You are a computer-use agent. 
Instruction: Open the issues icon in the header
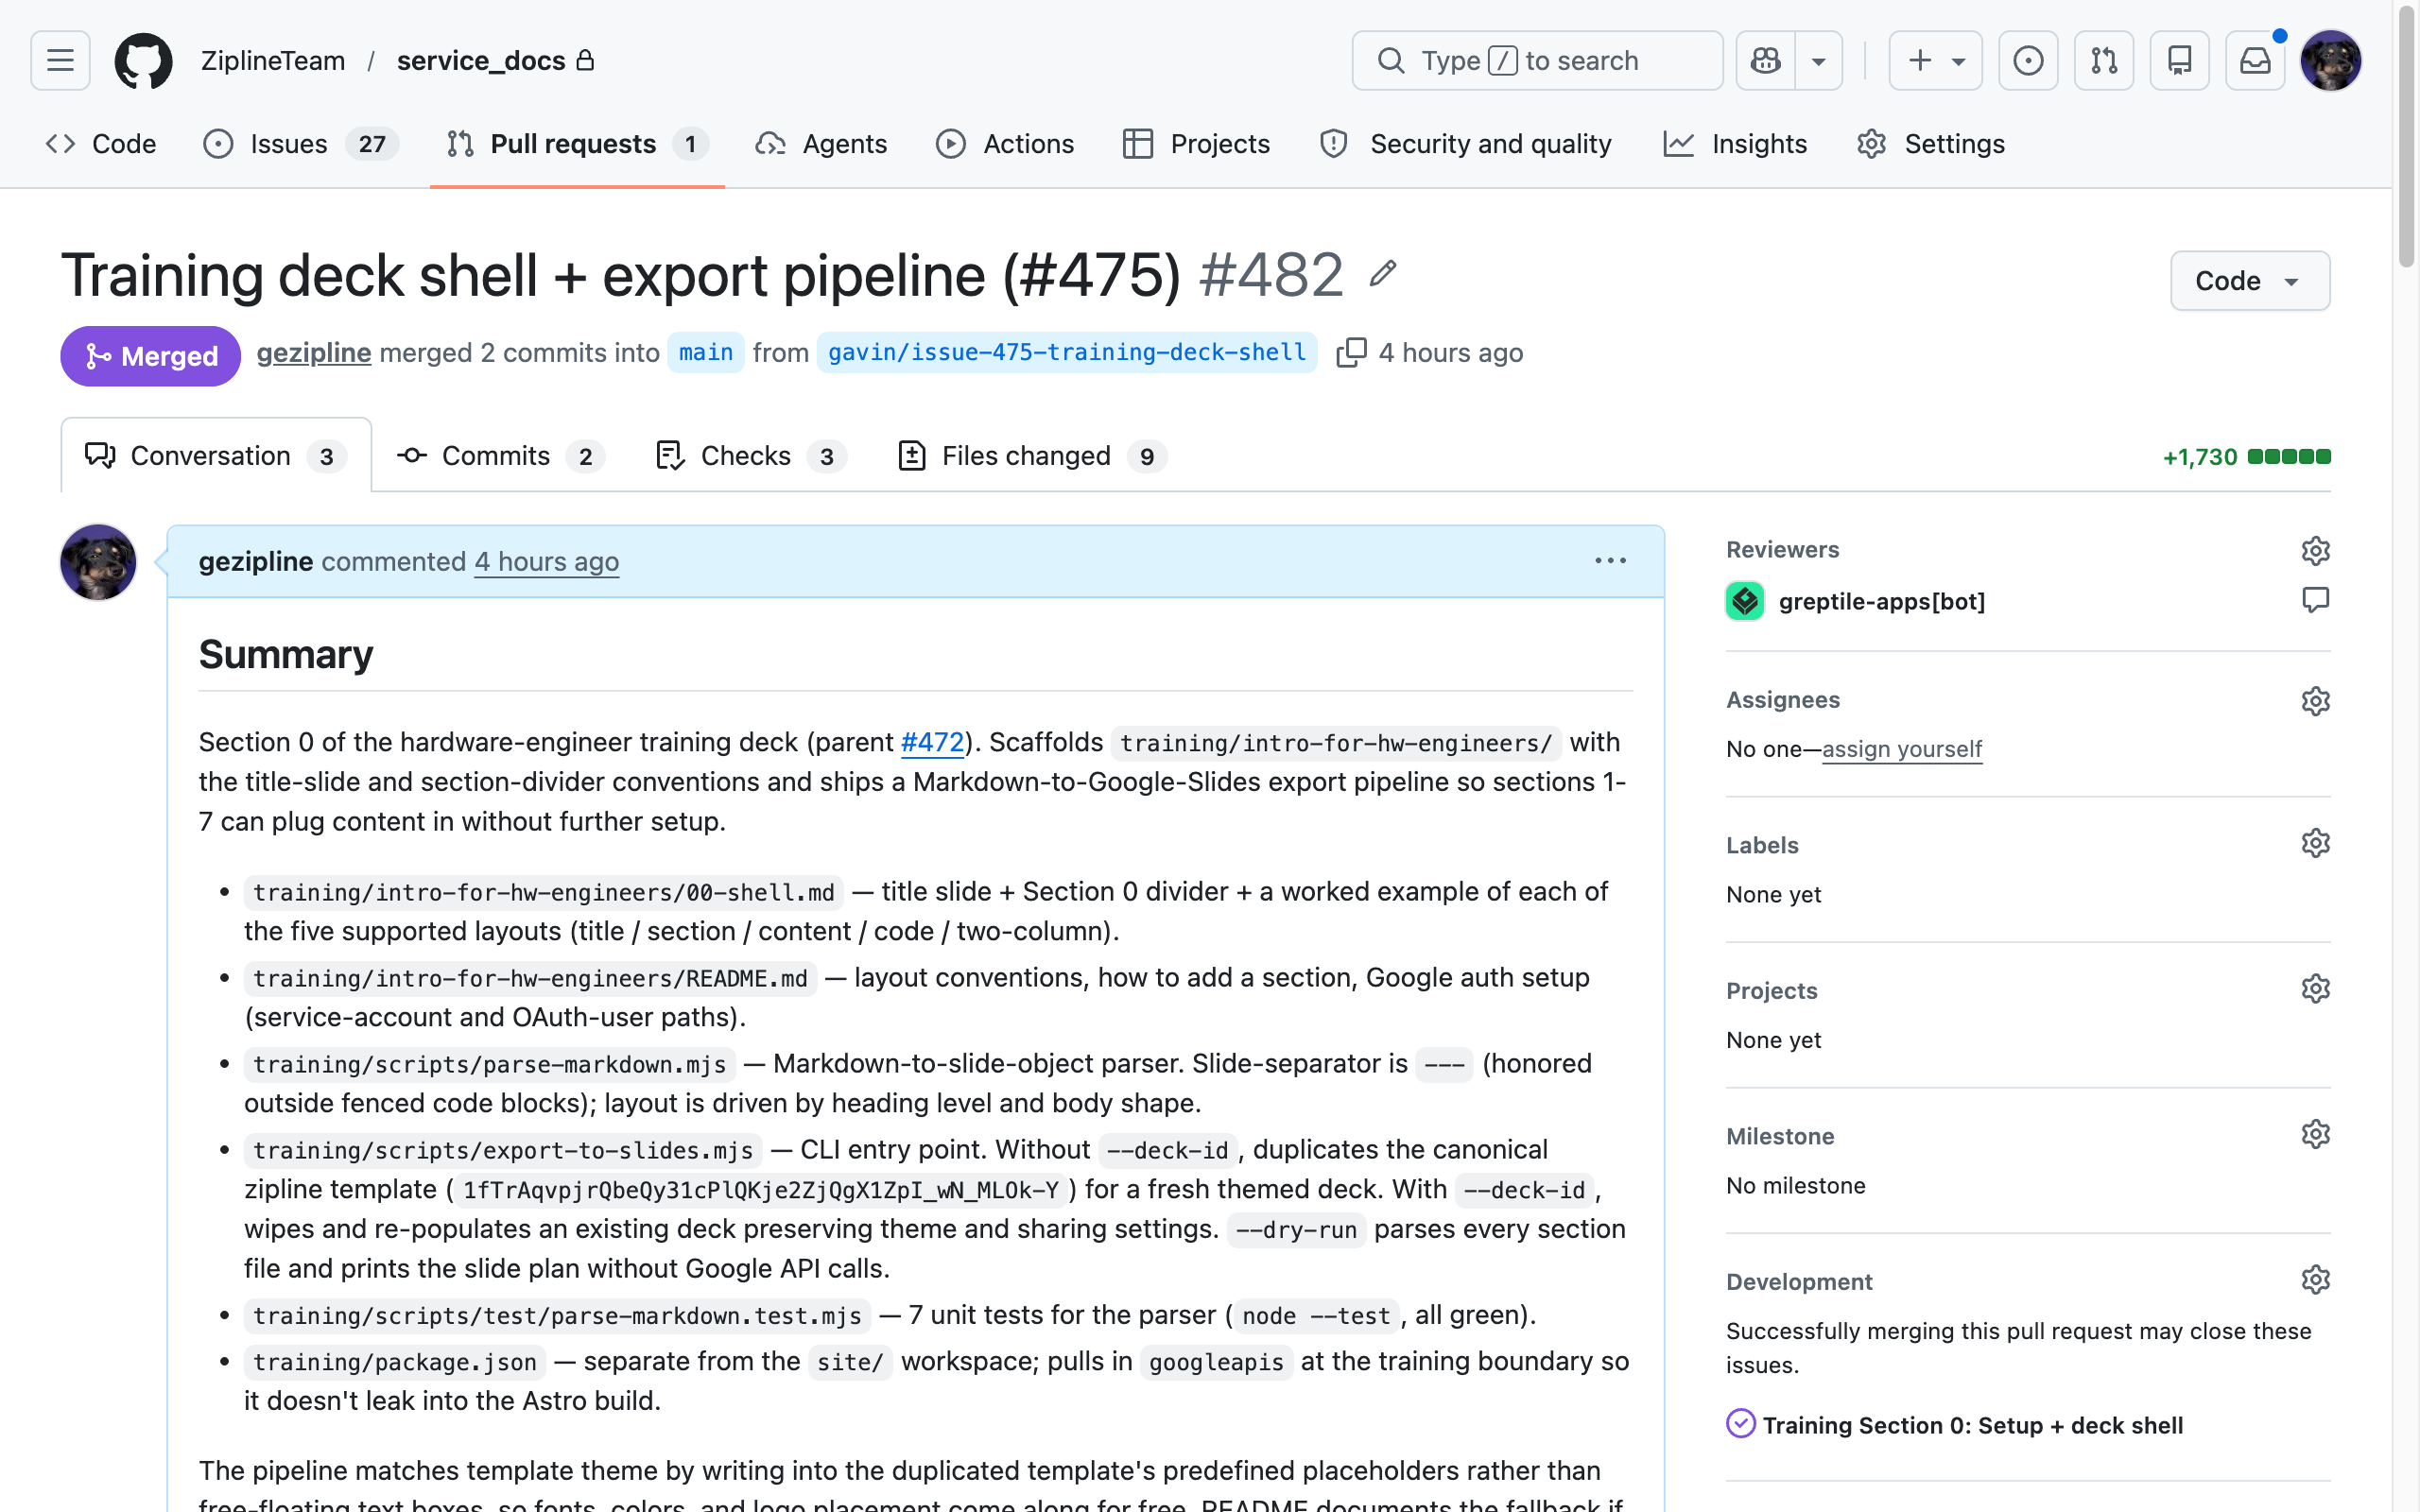tap(2028, 61)
